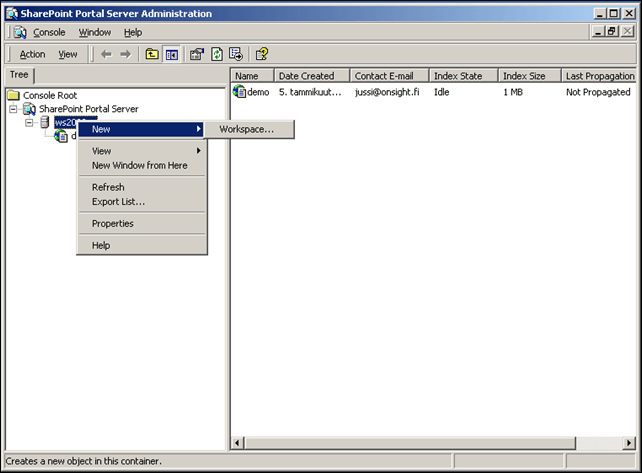Open the Console menu

click(x=49, y=32)
